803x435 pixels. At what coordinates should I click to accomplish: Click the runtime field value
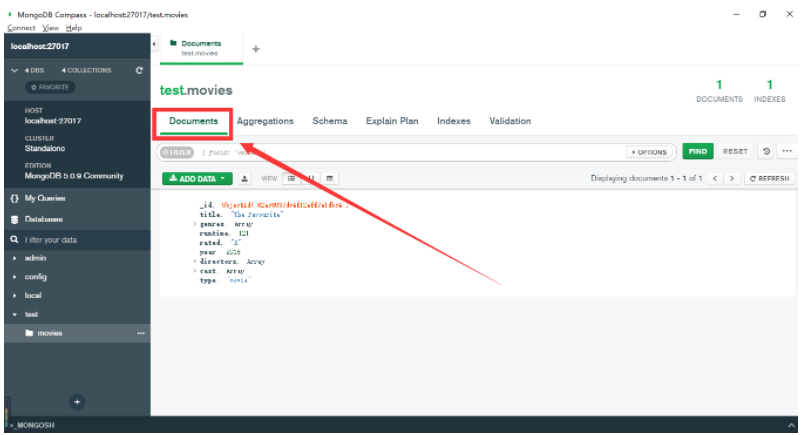click(x=244, y=234)
